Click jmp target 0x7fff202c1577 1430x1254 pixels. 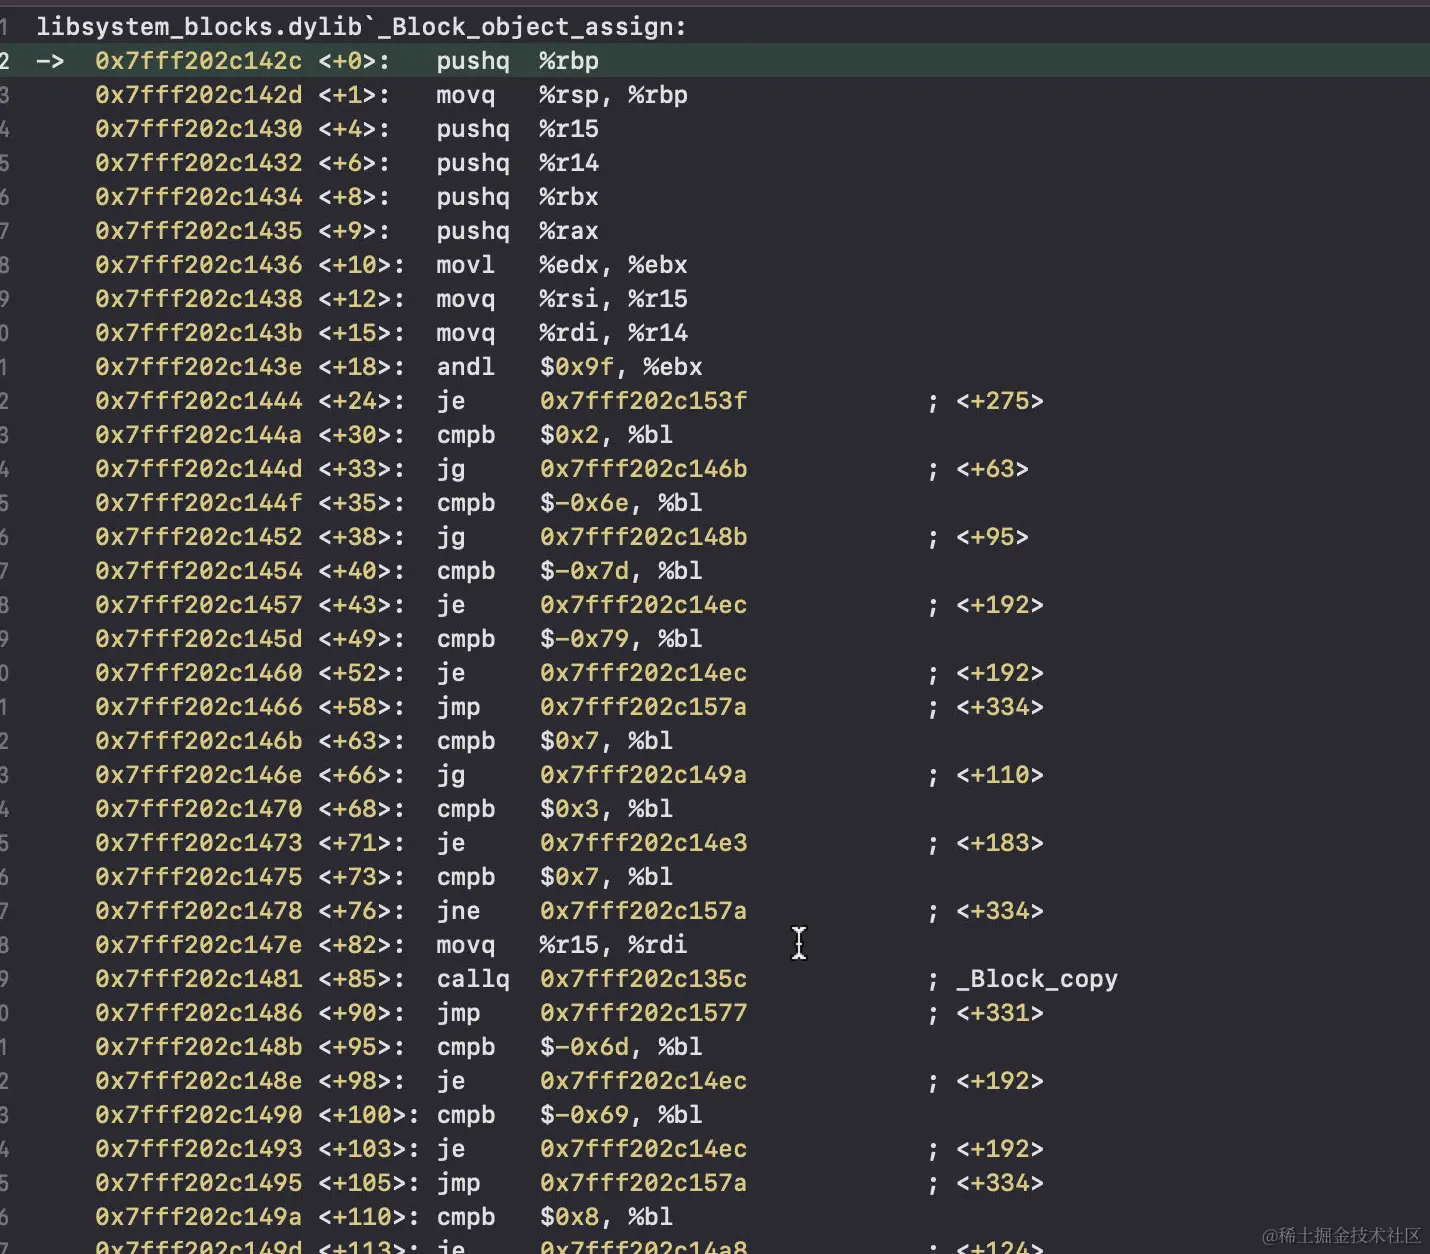[x=643, y=1013]
